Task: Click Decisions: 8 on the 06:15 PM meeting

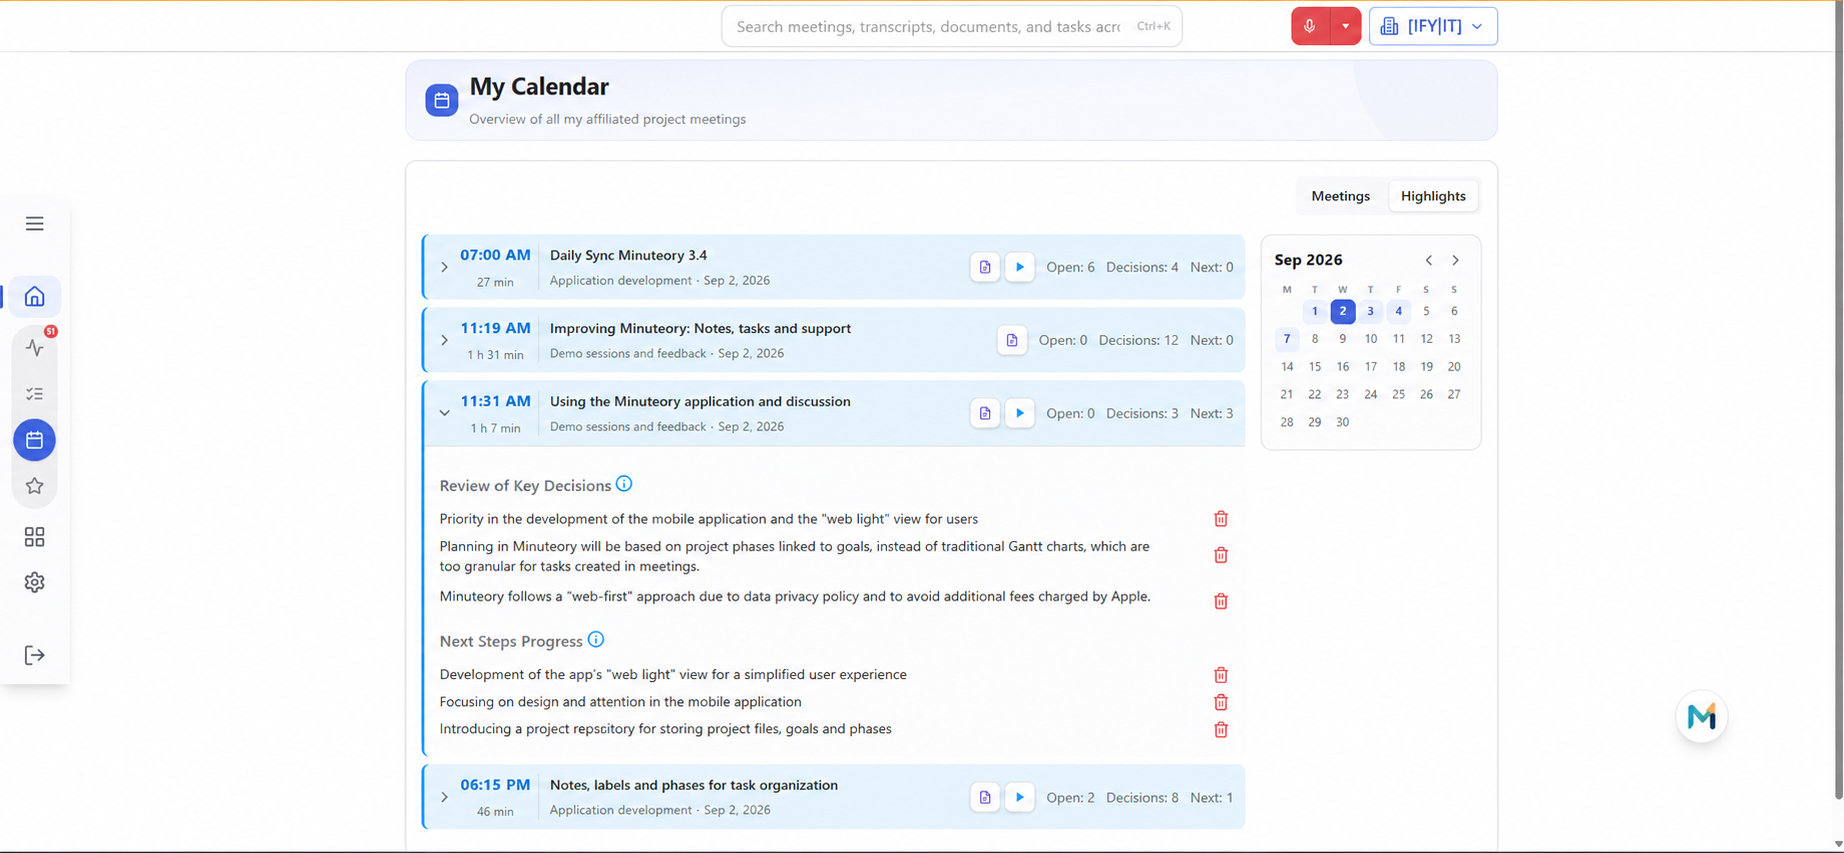Action: 1142,797
